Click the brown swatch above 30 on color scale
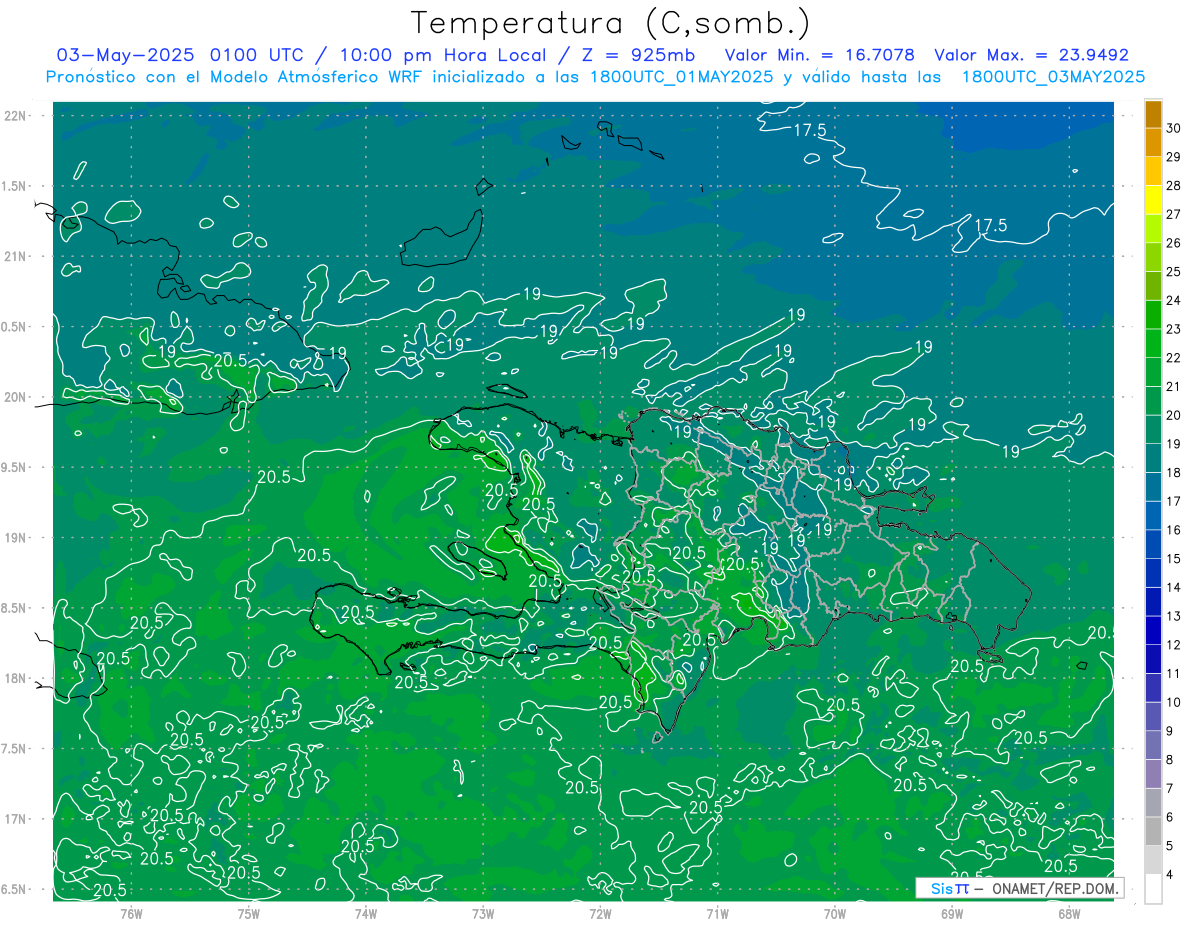The height and width of the screenshot is (927, 1200). 1153,115
